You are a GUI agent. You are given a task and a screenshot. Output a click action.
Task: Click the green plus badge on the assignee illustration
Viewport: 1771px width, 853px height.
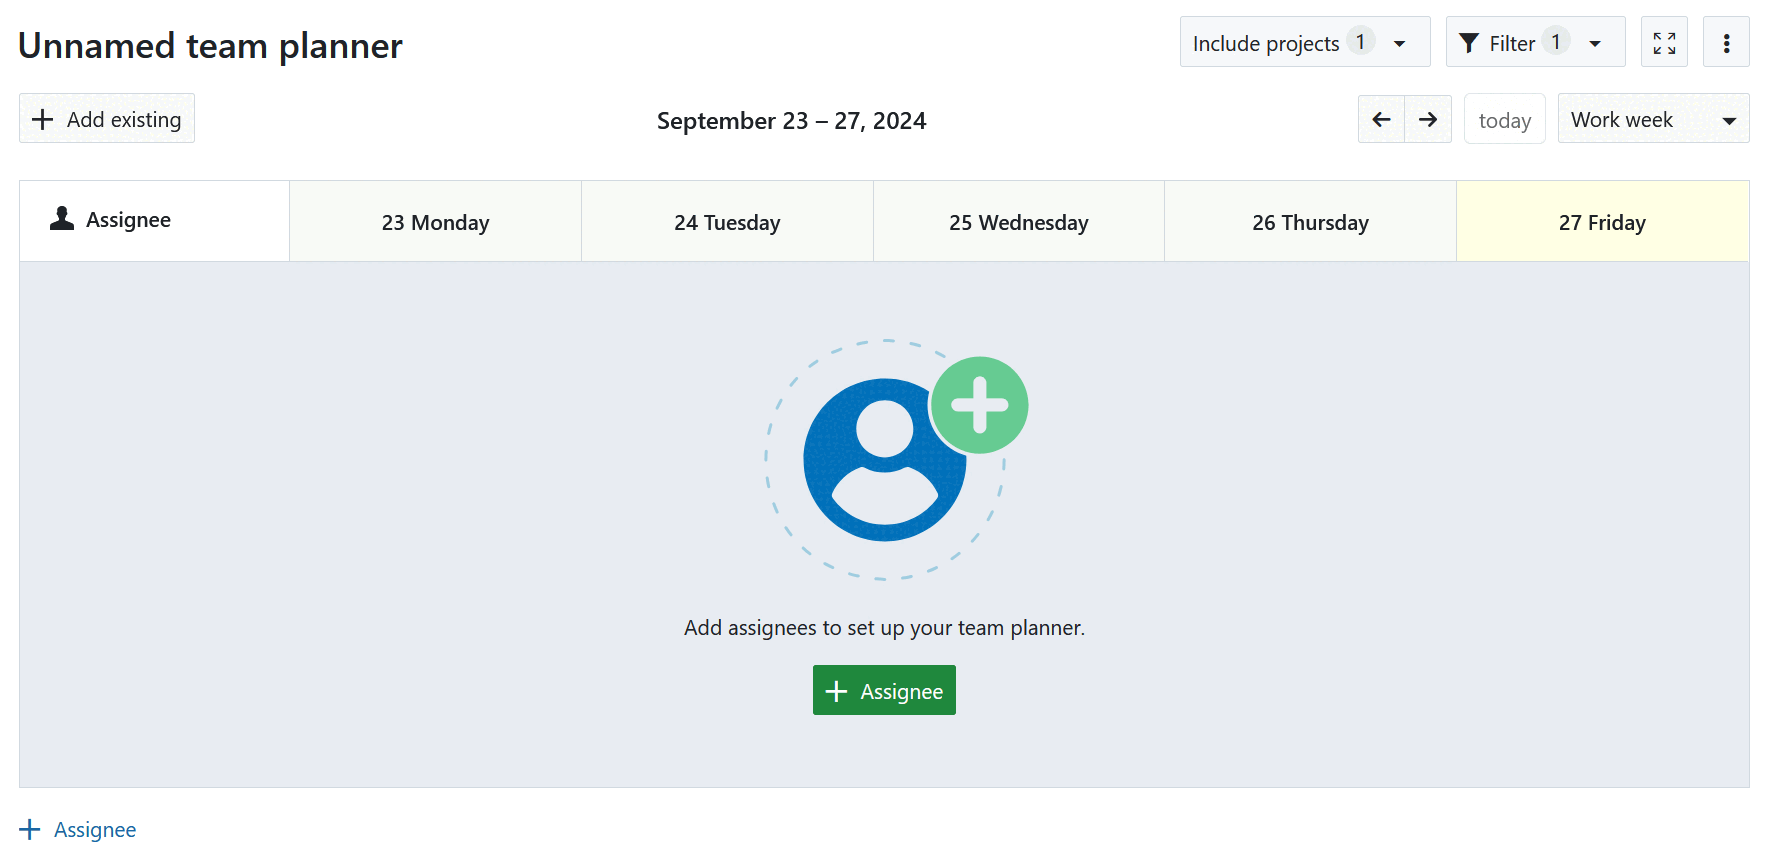click(x=979, y=404)
